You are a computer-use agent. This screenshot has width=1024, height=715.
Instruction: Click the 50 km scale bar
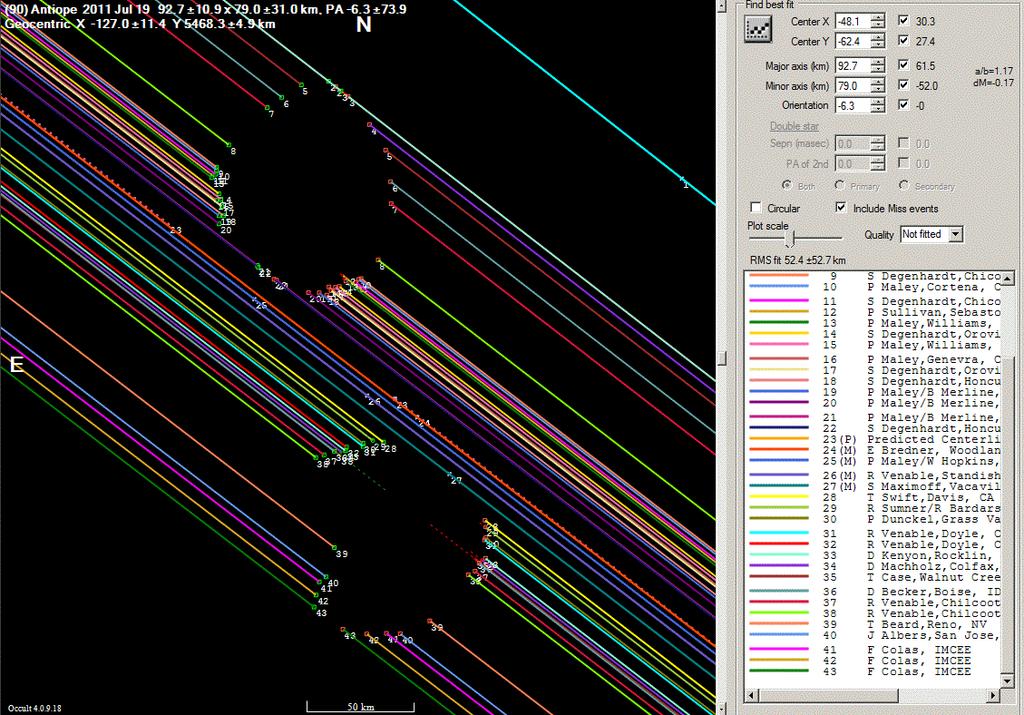point(360,707)
